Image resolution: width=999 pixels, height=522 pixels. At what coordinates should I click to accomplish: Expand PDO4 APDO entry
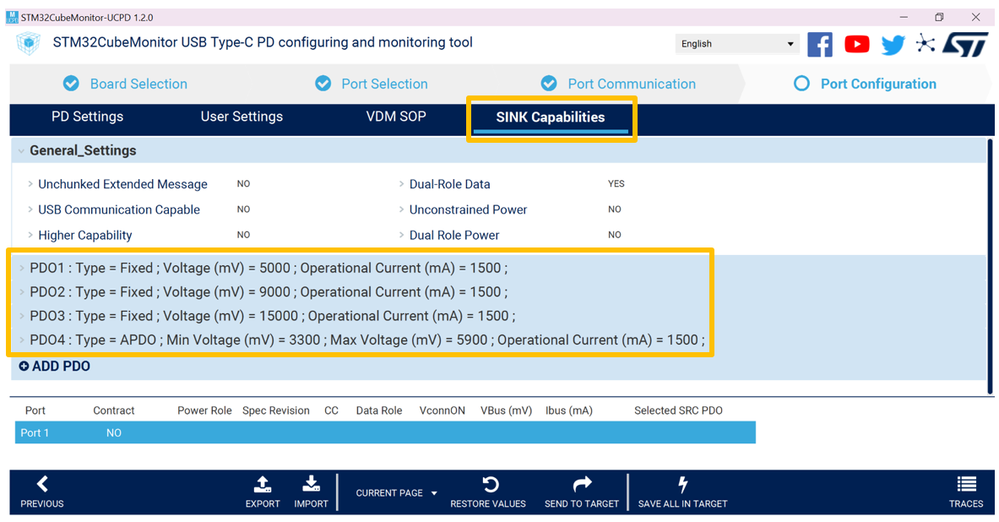(x=22, y=340)
